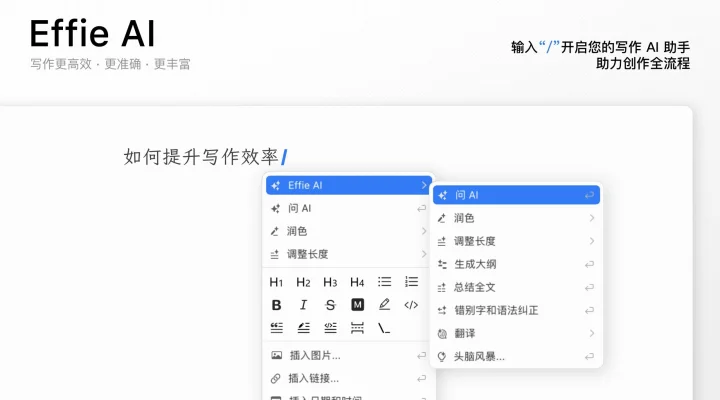This screenshot has width=720, height=400.
Task: Choose 生成大纲 in the submenu
Action: (x=516, y=264)
